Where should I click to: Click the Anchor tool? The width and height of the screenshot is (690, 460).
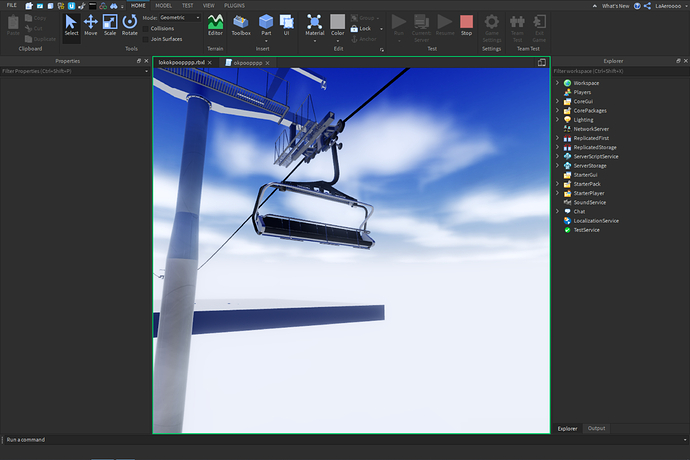(x=364, y=39)
